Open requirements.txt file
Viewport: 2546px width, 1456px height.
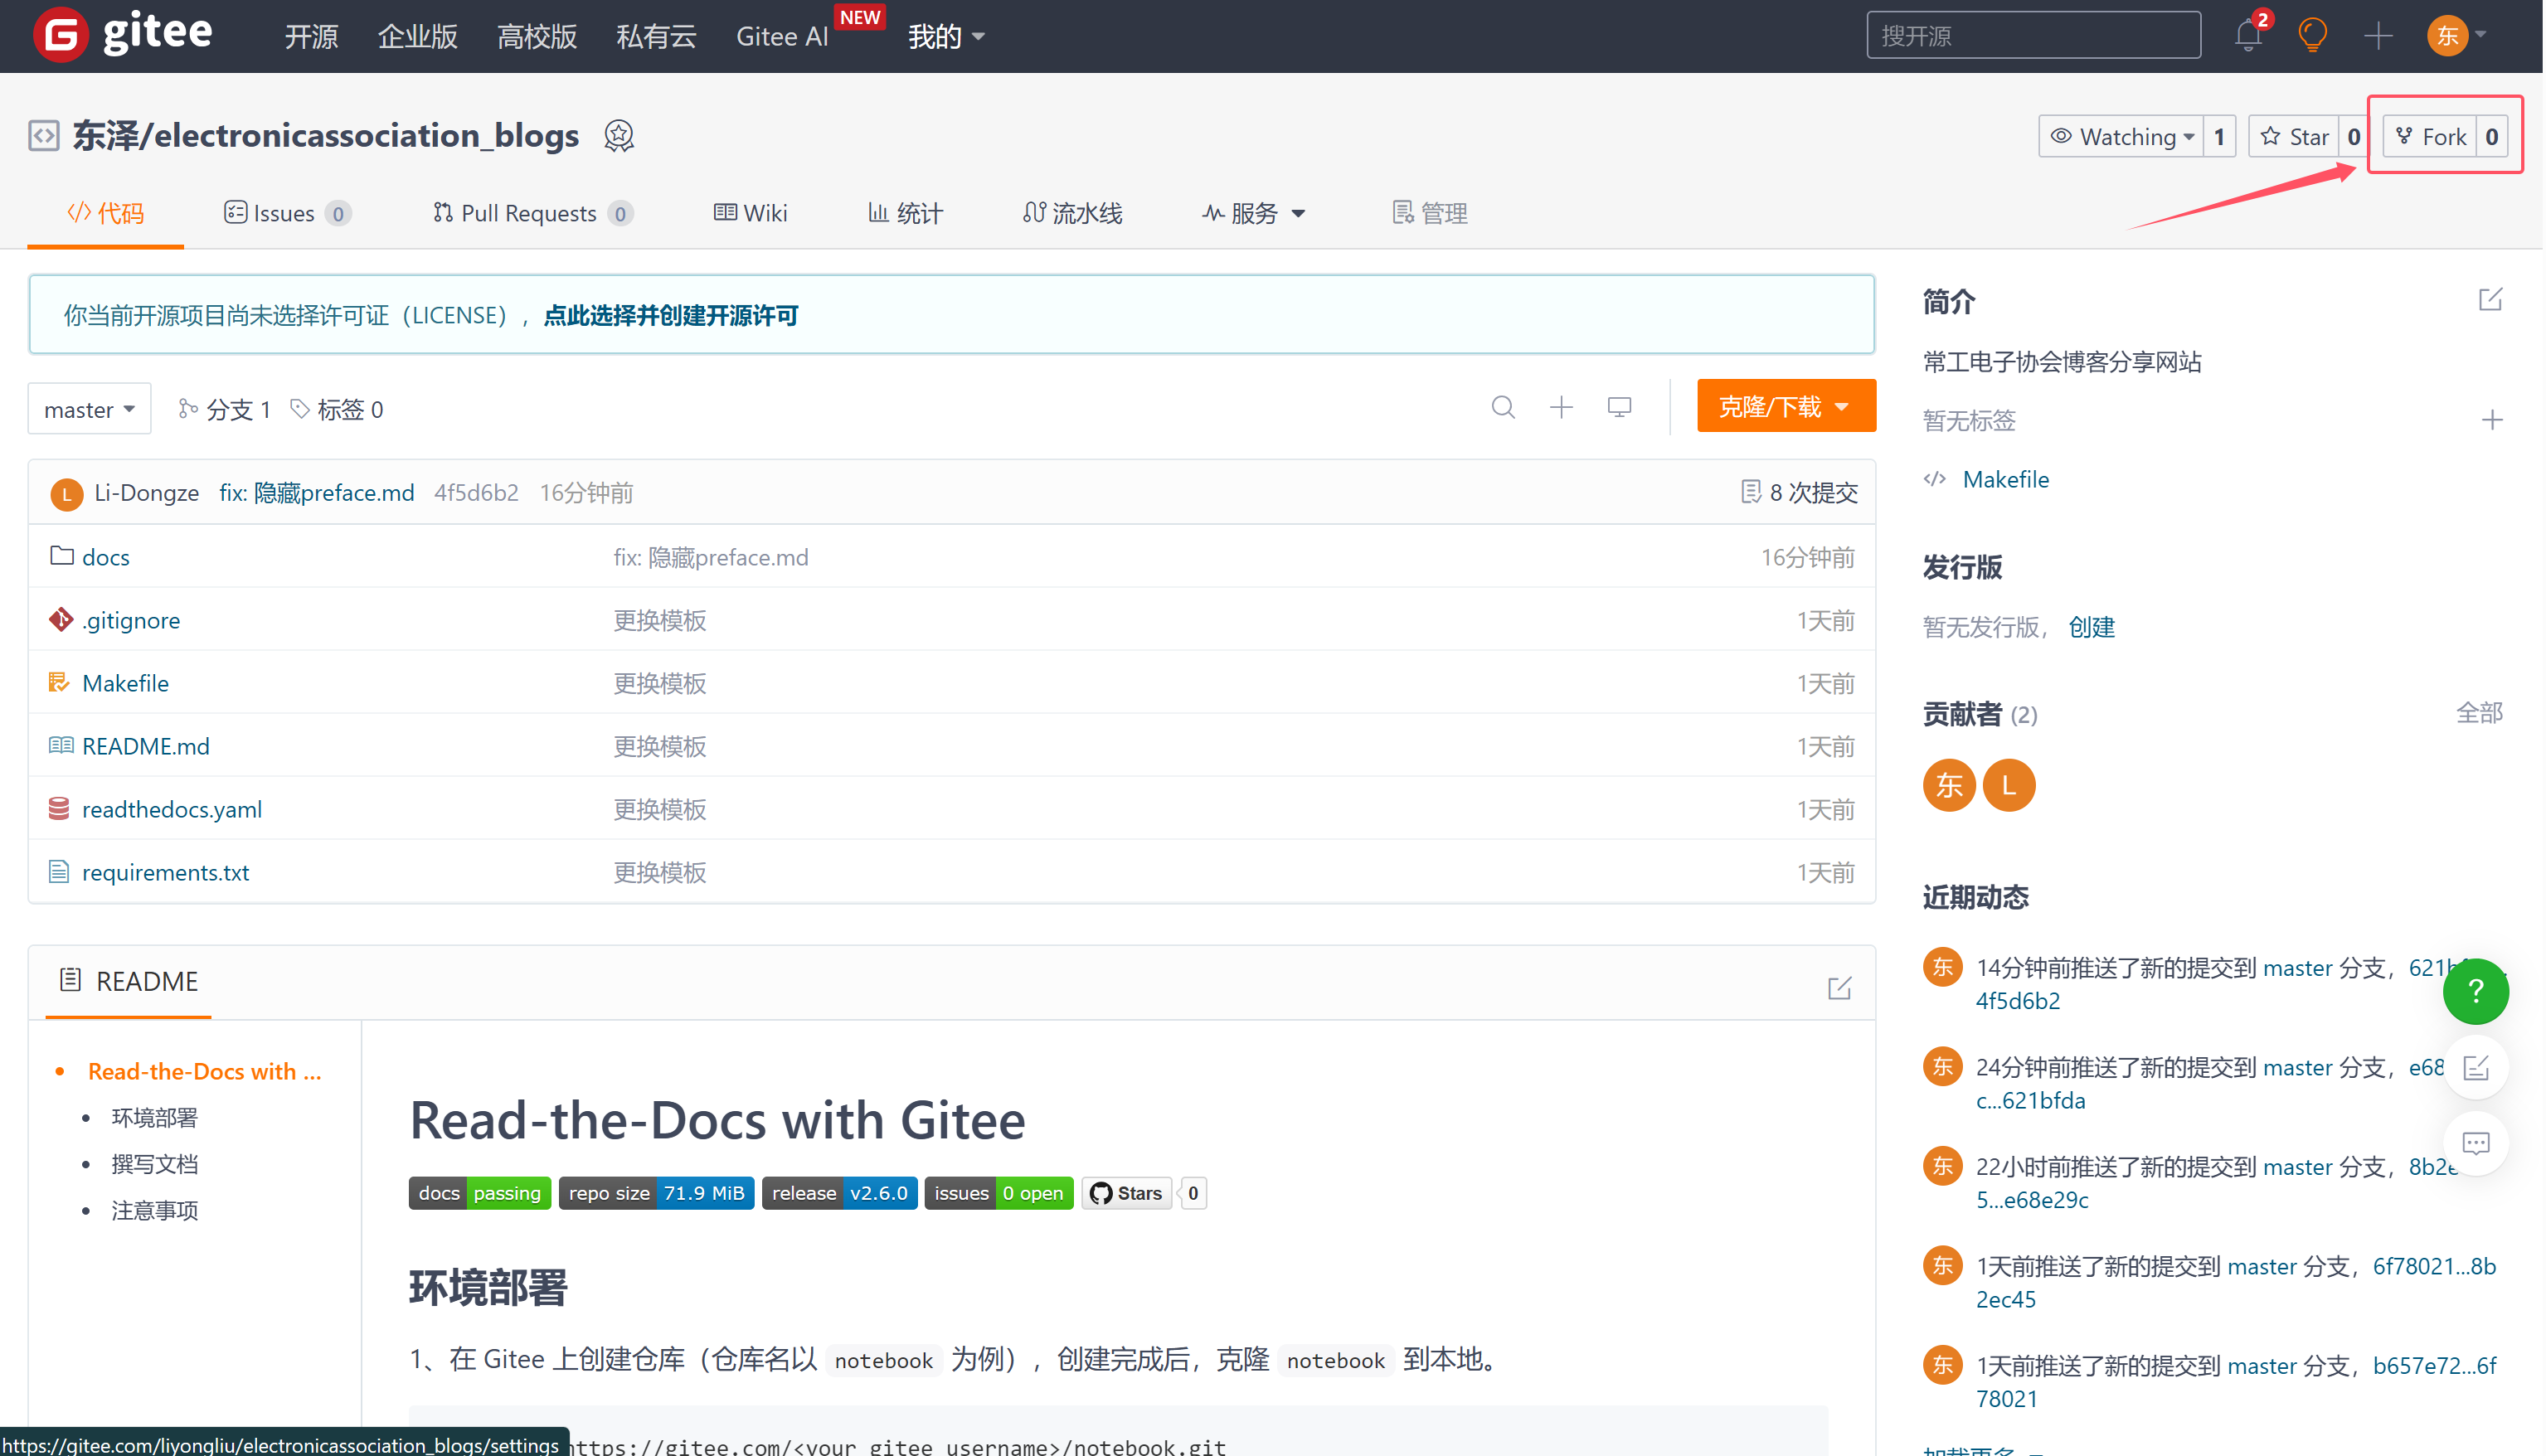tap(165, 872)
